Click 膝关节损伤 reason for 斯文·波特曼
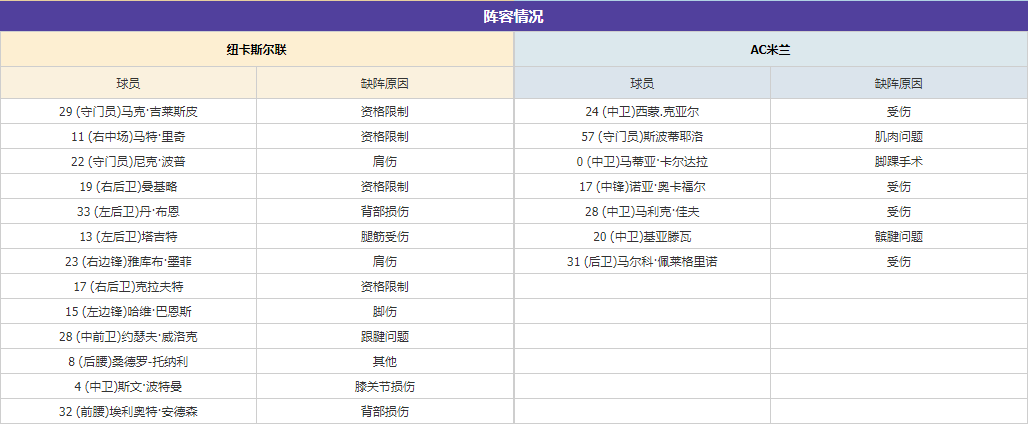Viewport: 1028px width, 424px height. coord(385,387)
